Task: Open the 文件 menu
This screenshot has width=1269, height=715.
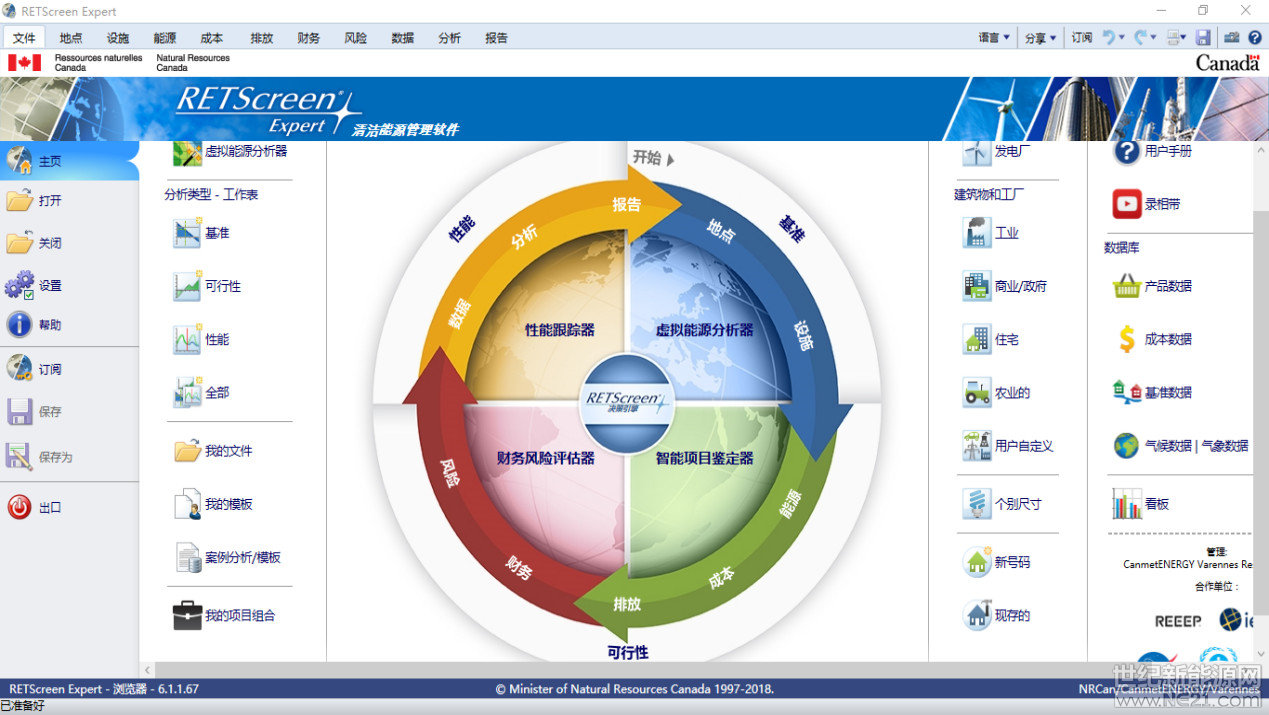Action: [x=24, y=38]
